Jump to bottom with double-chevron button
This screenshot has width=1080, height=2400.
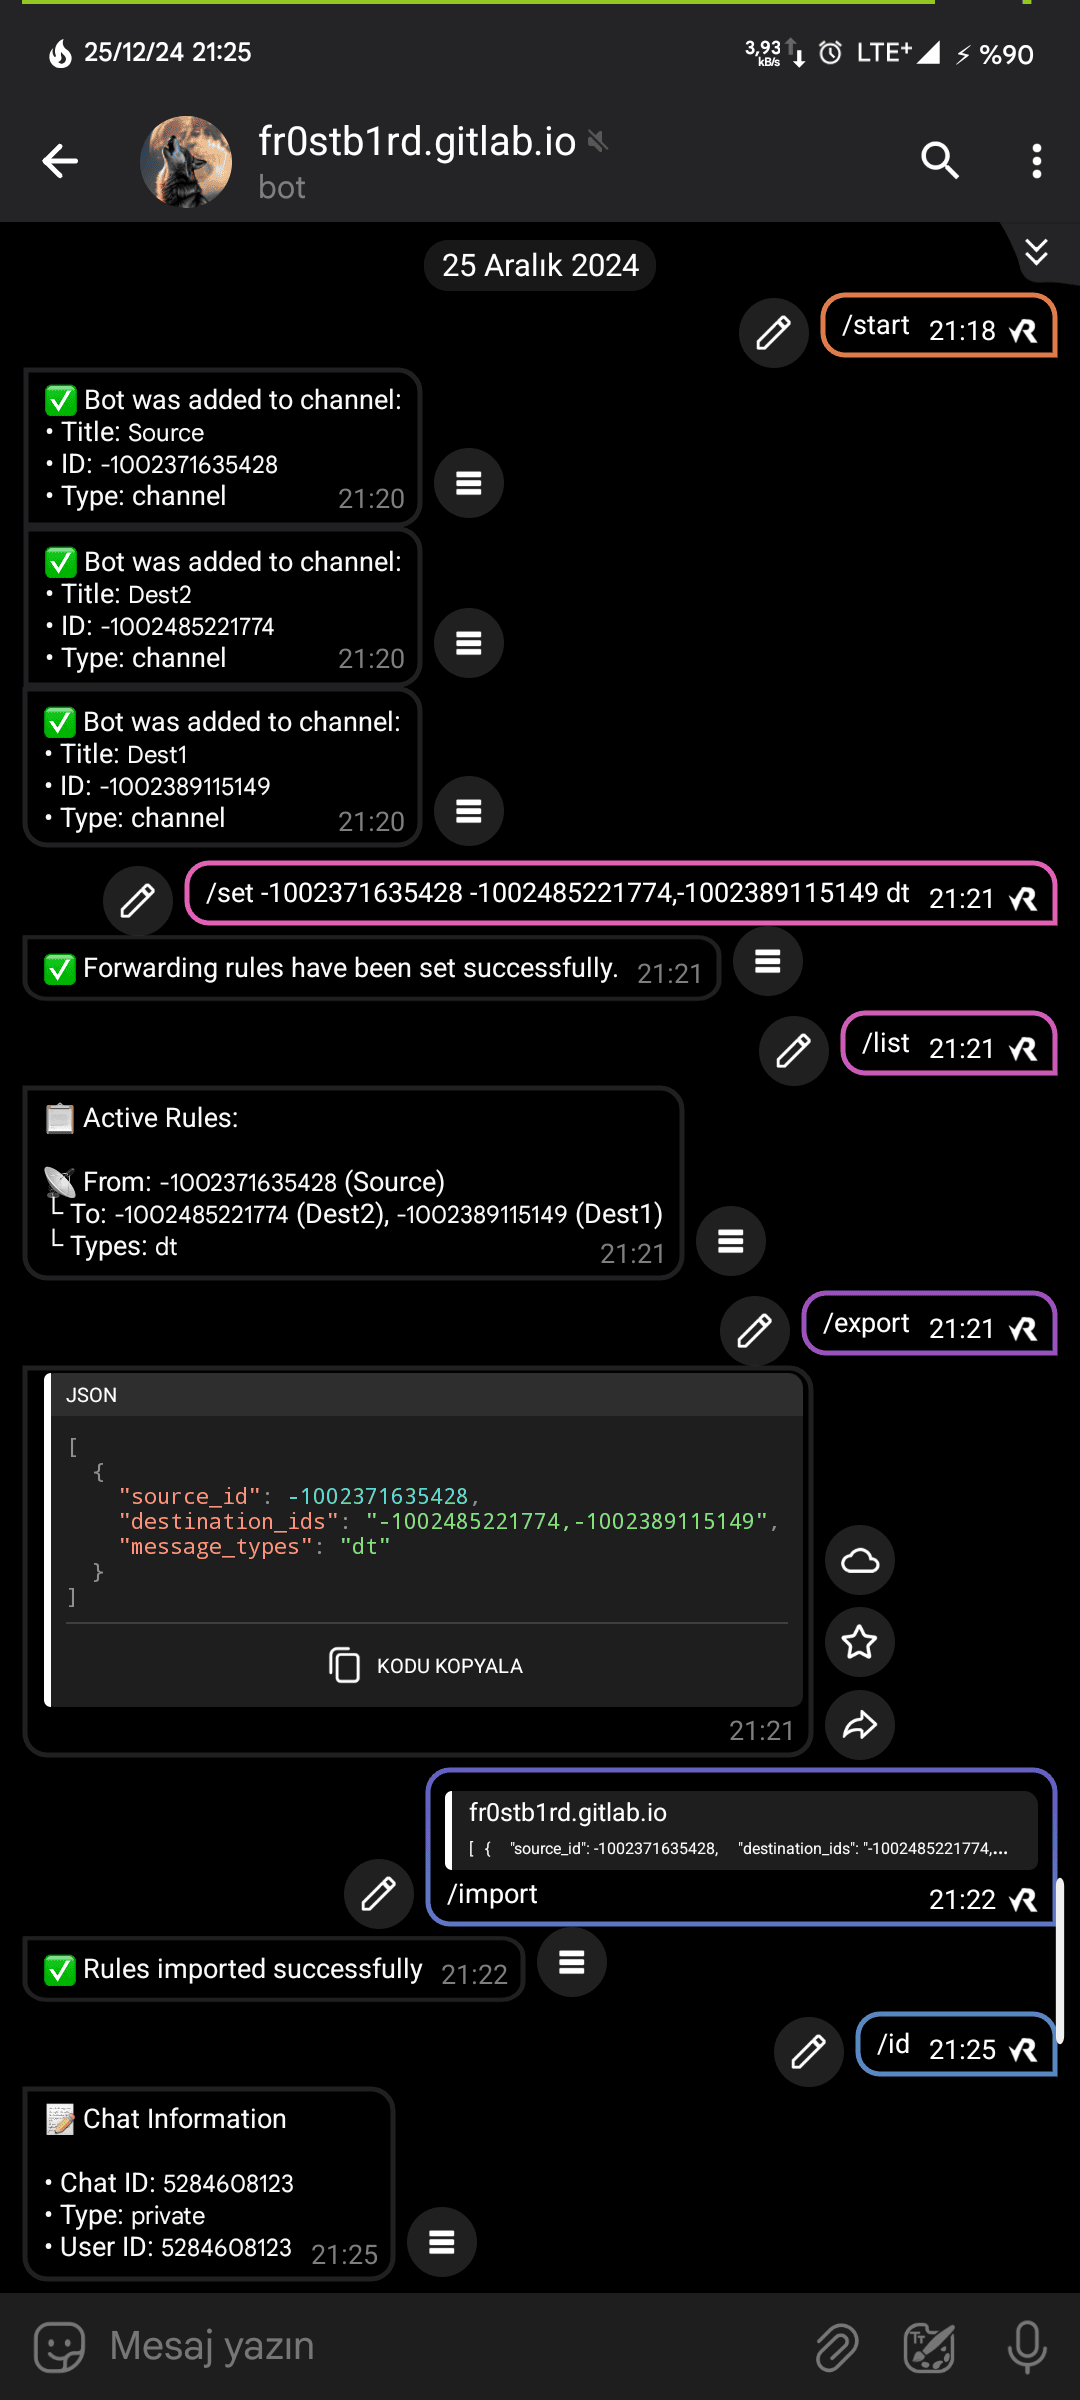click(x=1037, y=251)
